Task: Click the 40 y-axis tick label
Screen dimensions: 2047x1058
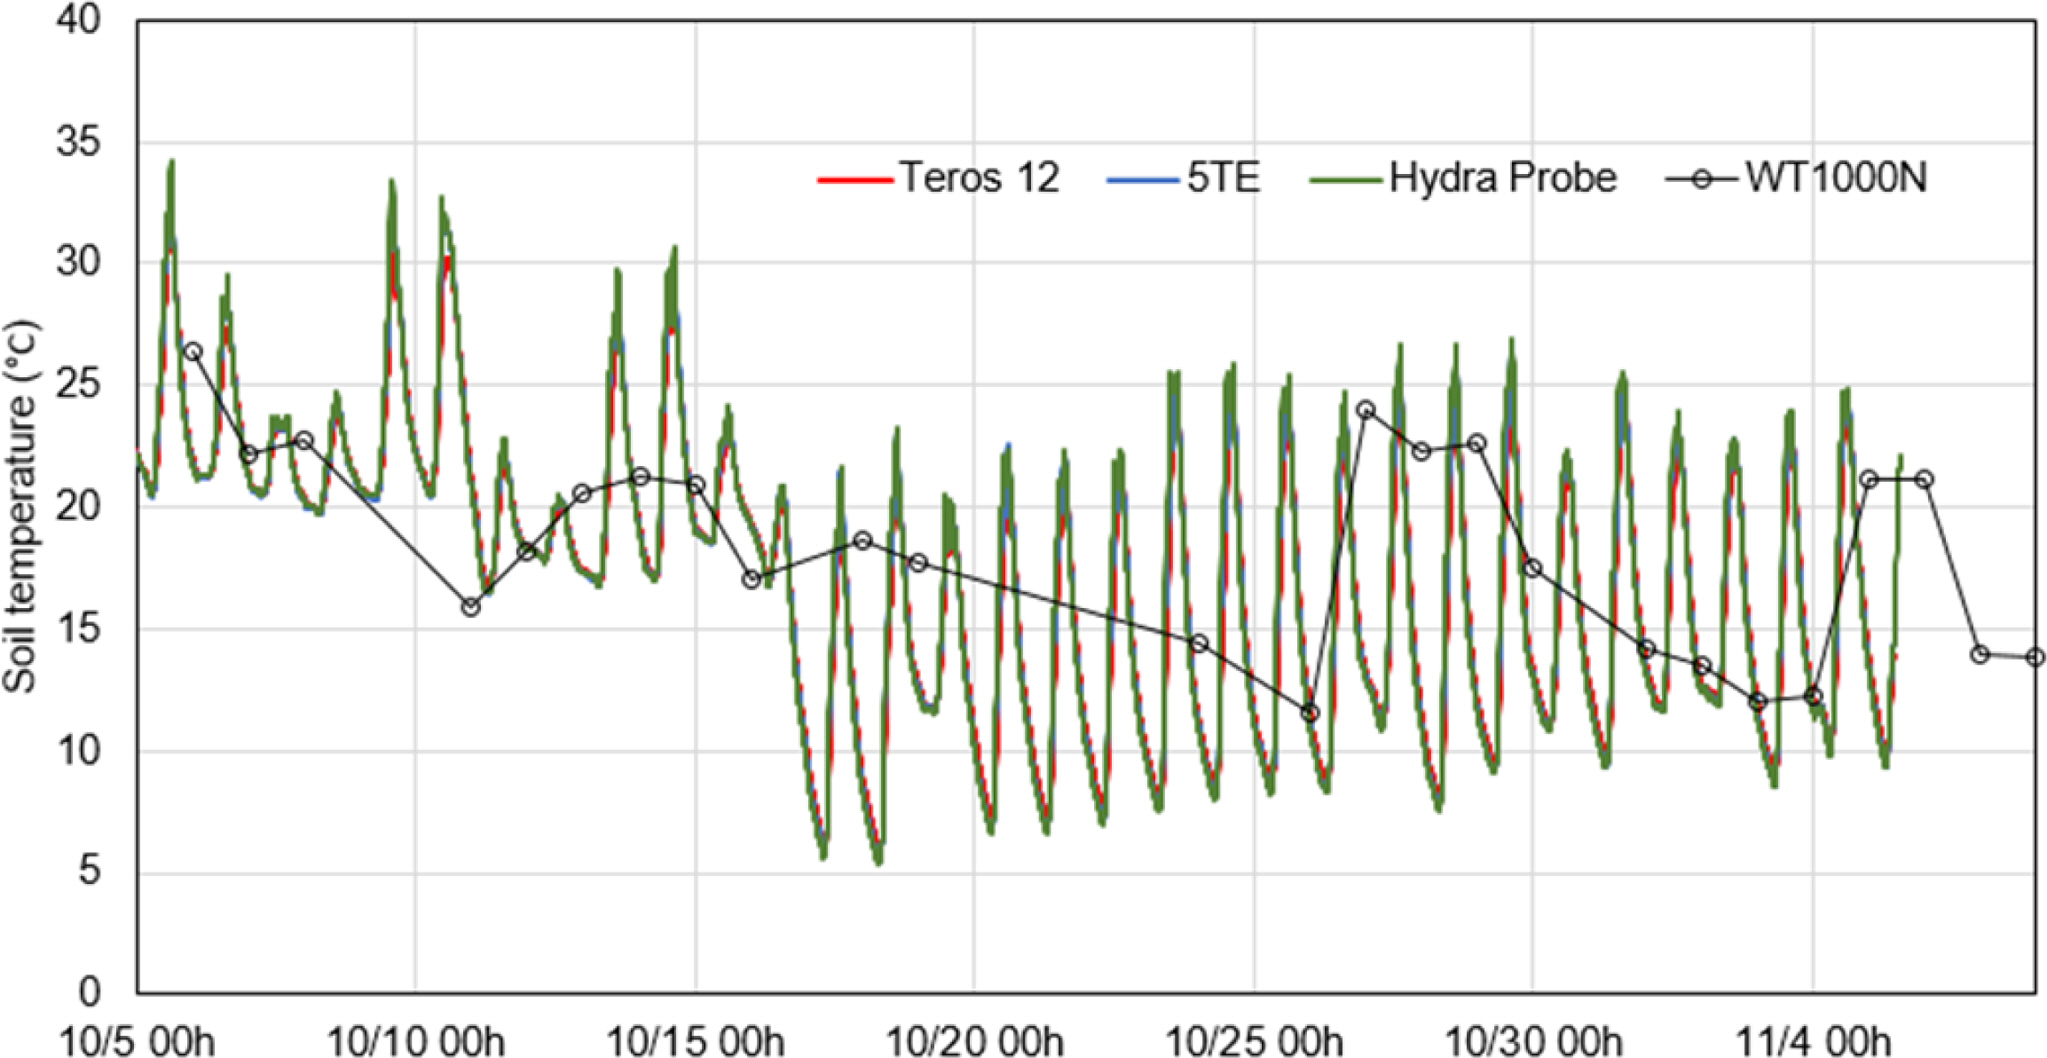Action: 80,20
